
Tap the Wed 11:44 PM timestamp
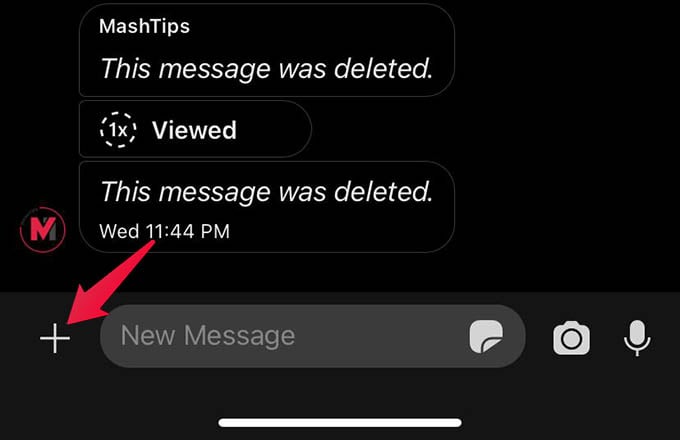pos(164,231)
